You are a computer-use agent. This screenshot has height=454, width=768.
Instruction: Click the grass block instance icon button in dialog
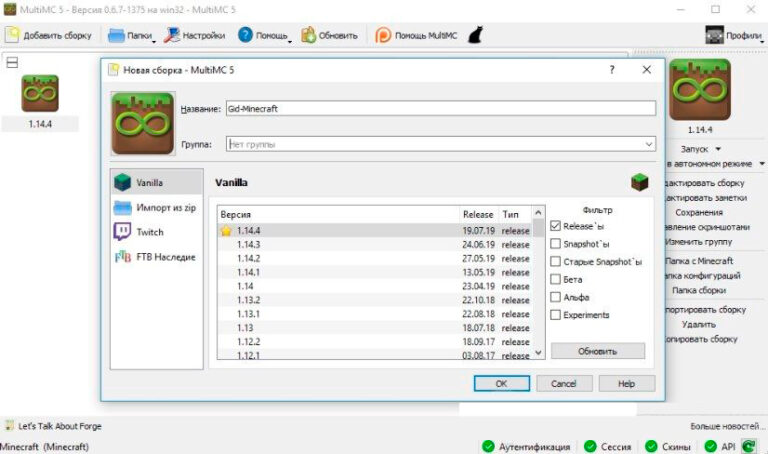click(x=143, y=123)
